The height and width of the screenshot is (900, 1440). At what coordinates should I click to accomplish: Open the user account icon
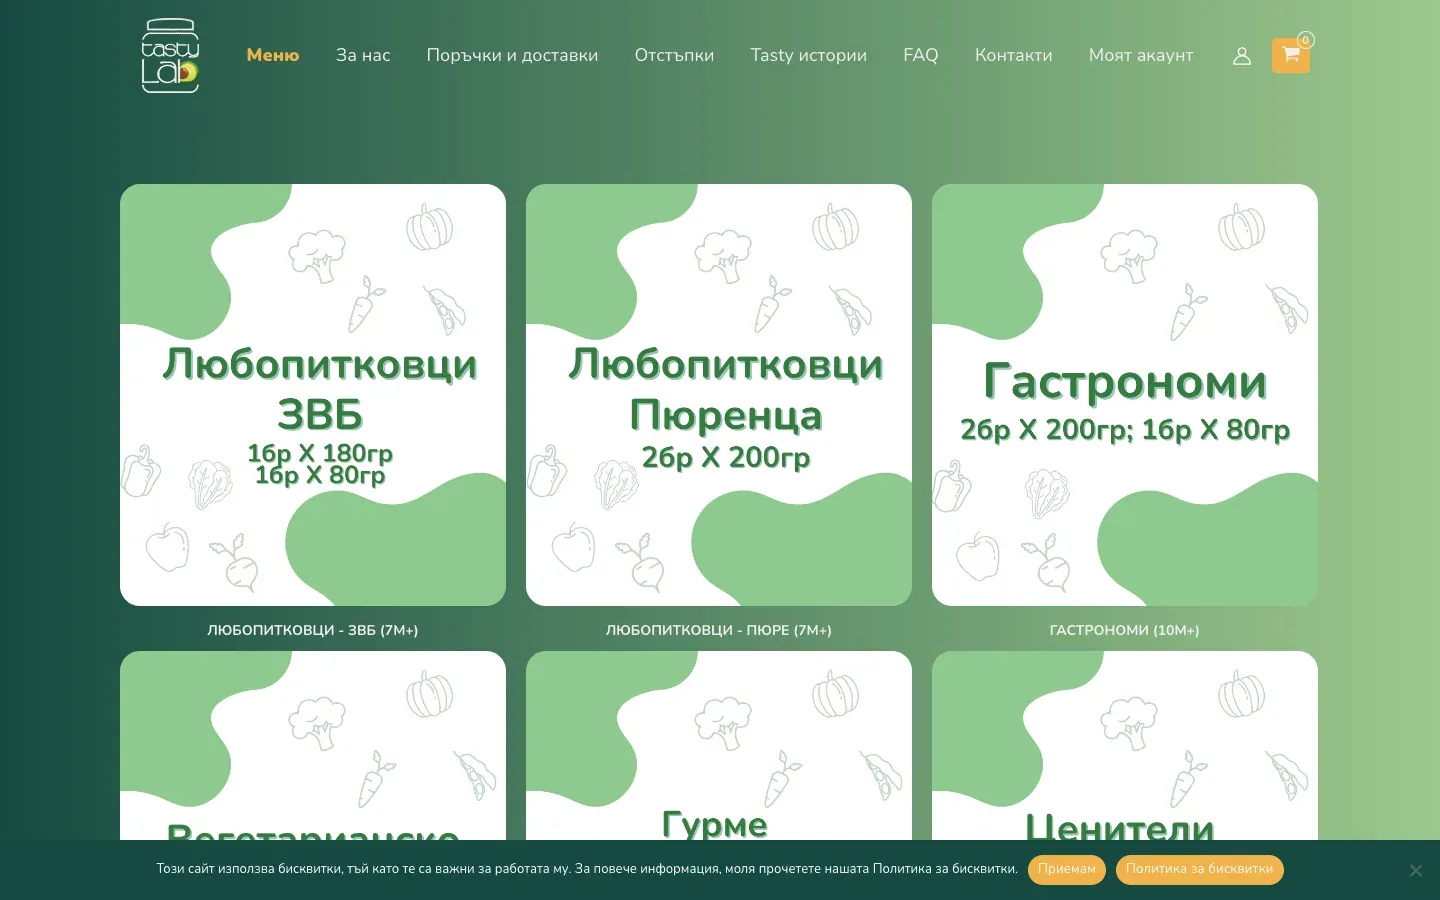[1242, 56]
